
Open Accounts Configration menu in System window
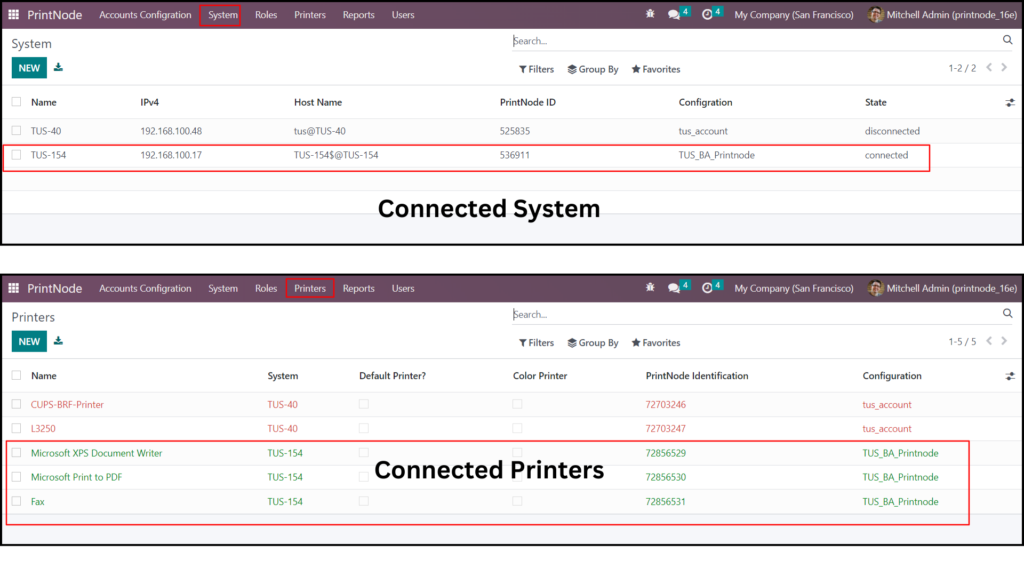pos(145,14)
